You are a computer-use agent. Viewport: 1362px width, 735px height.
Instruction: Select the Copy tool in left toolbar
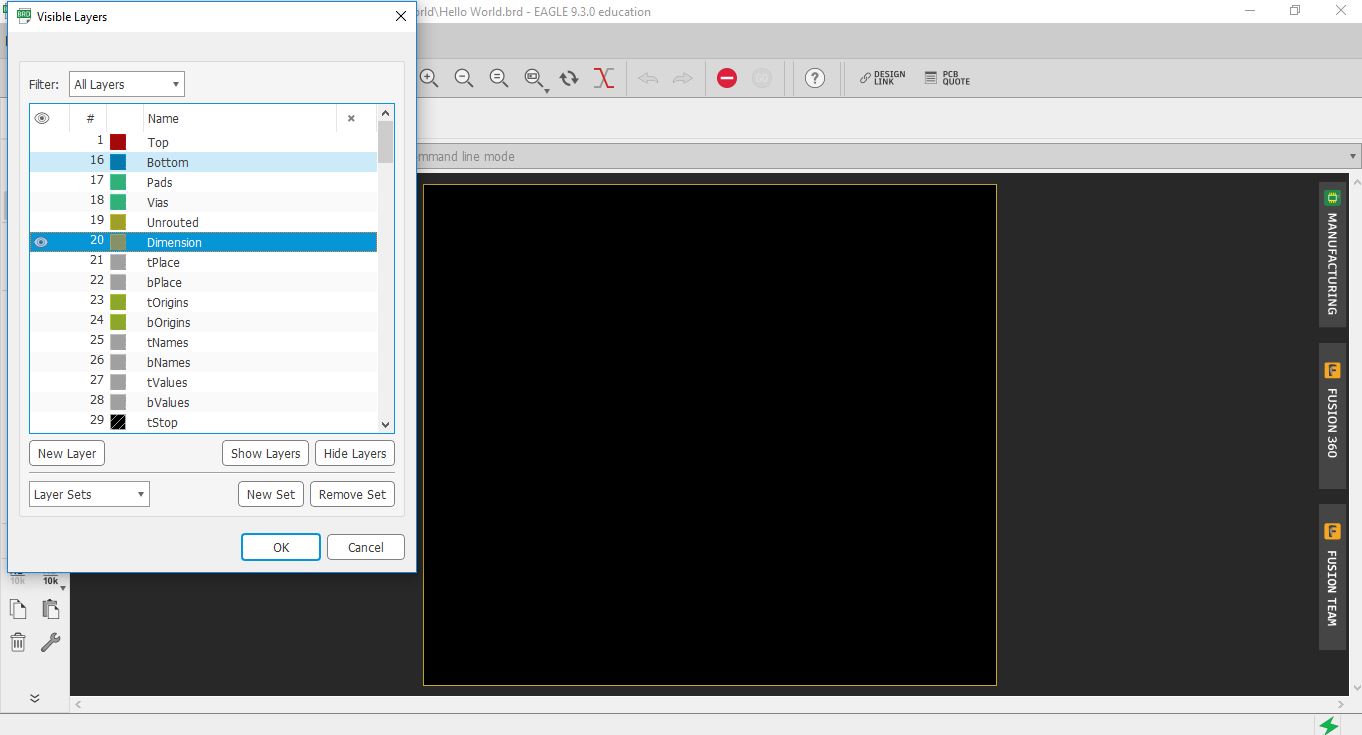coord(18,609)
